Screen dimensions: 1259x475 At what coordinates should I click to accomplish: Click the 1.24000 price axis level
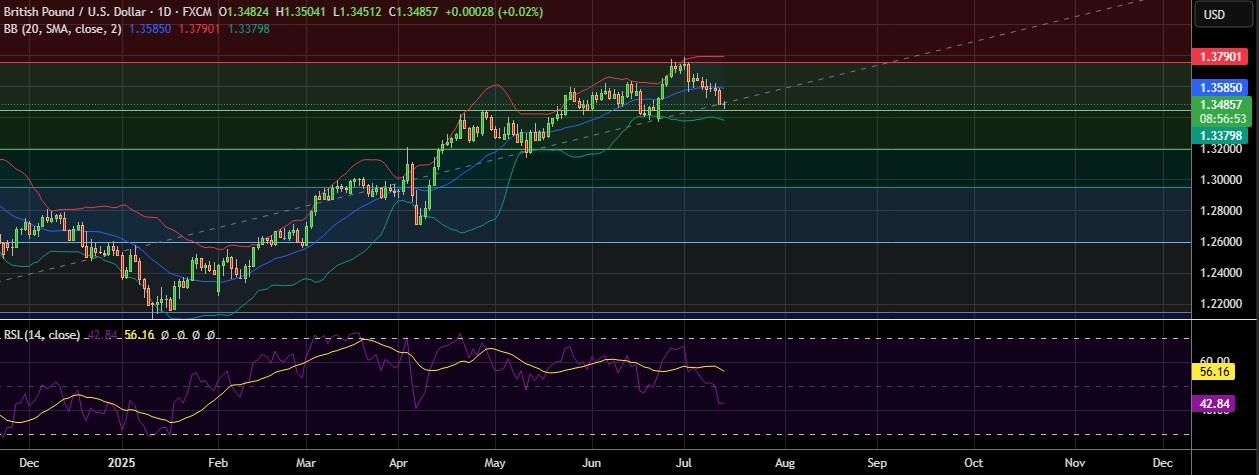[x=1220, y=273]
